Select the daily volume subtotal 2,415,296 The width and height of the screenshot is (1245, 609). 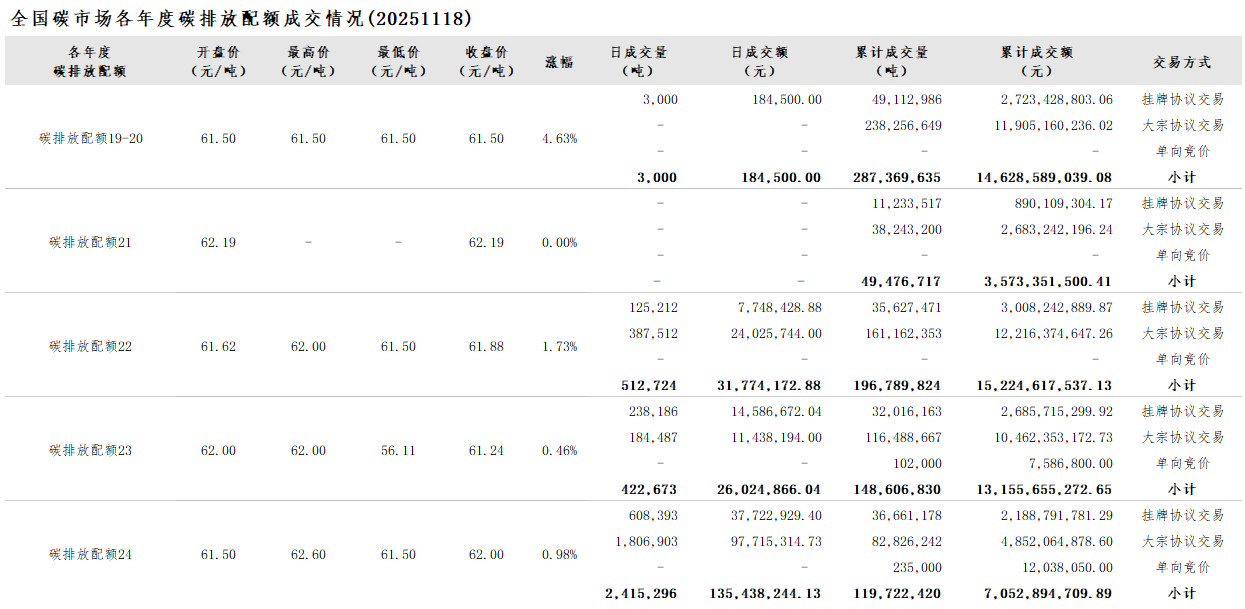click(x=641, y=594)
